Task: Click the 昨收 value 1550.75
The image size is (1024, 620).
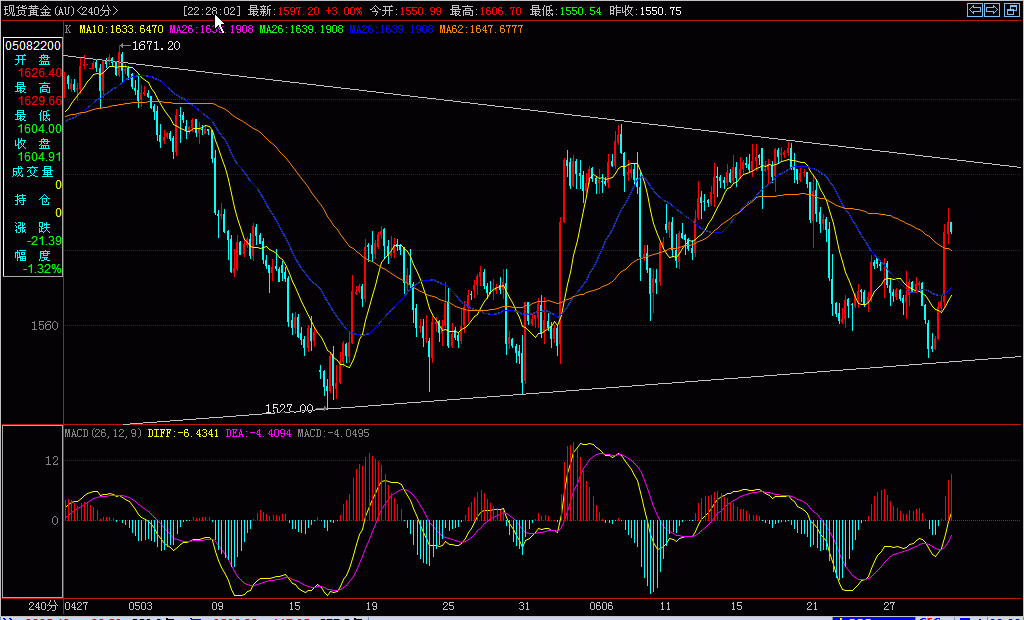Action: pyautogui.click(x=661, y=11)
